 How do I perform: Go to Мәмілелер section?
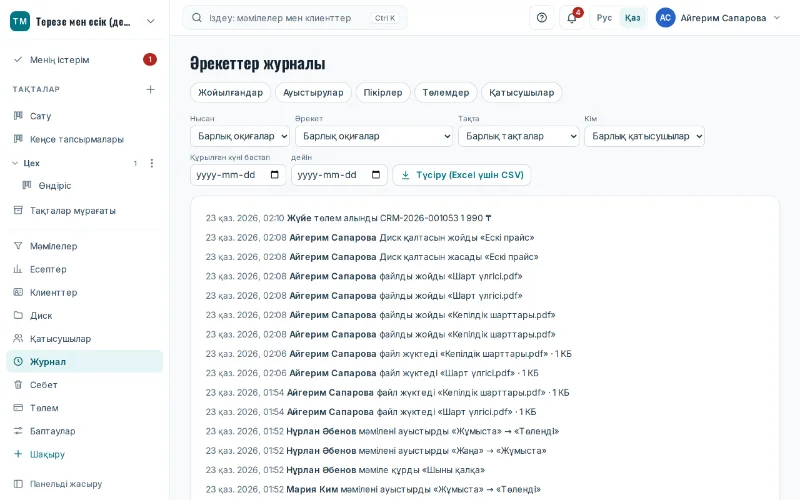(x=85, y=246)
